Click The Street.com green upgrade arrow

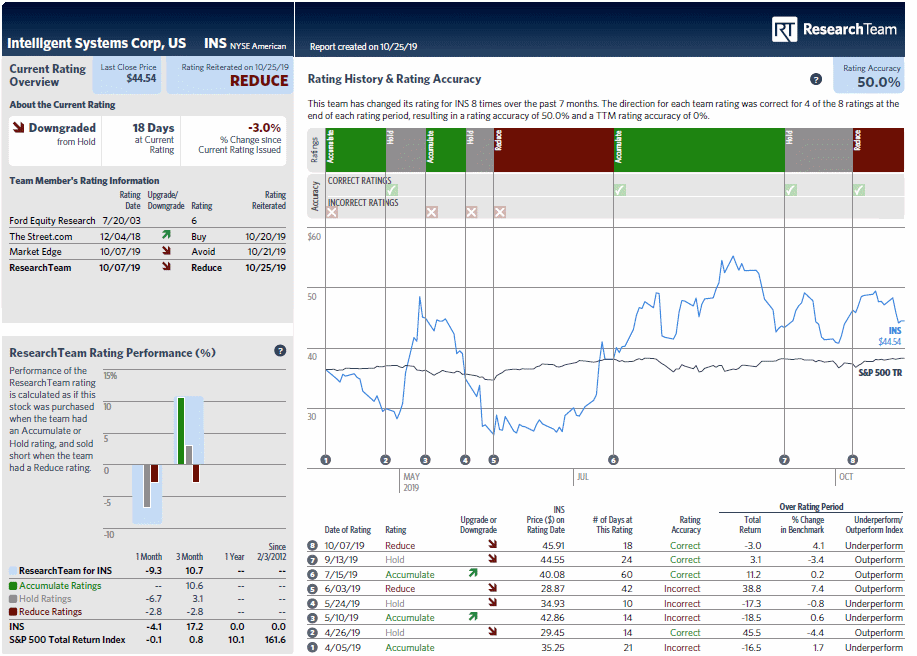point(166,235)
